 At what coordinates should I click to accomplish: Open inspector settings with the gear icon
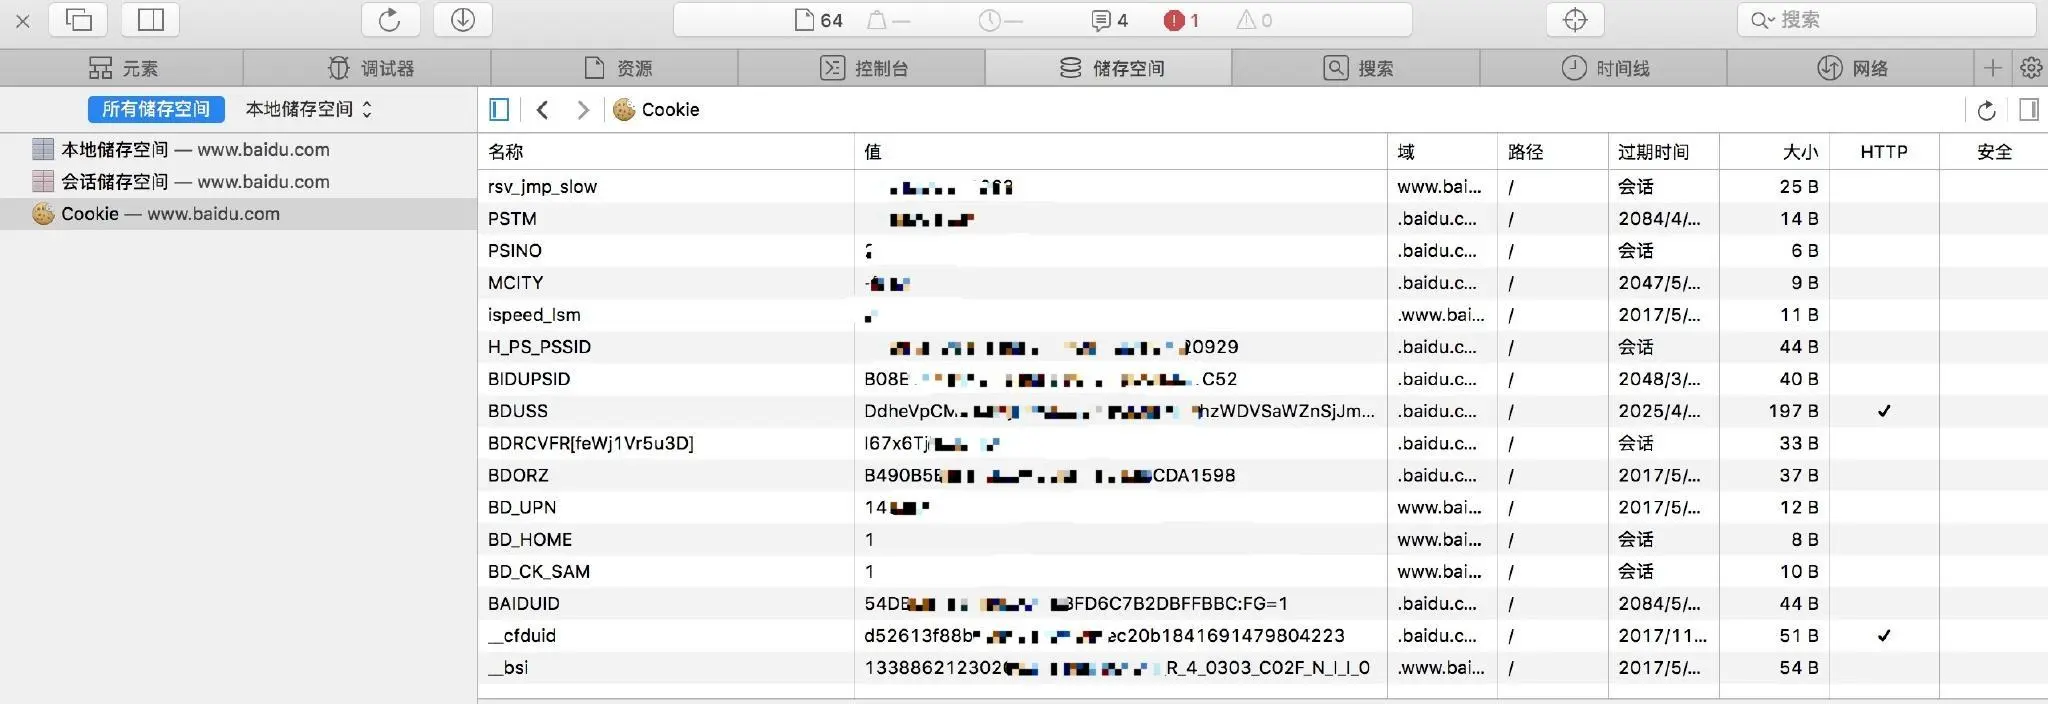(2031, 68)
